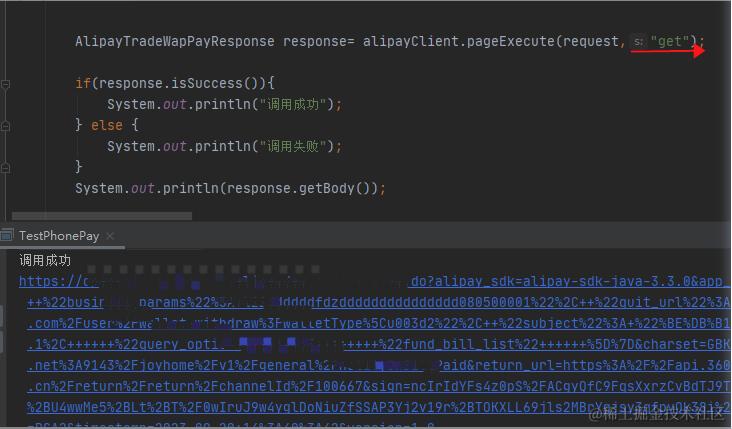Click console link line containing %22subject%22%3A

(378, 324)
